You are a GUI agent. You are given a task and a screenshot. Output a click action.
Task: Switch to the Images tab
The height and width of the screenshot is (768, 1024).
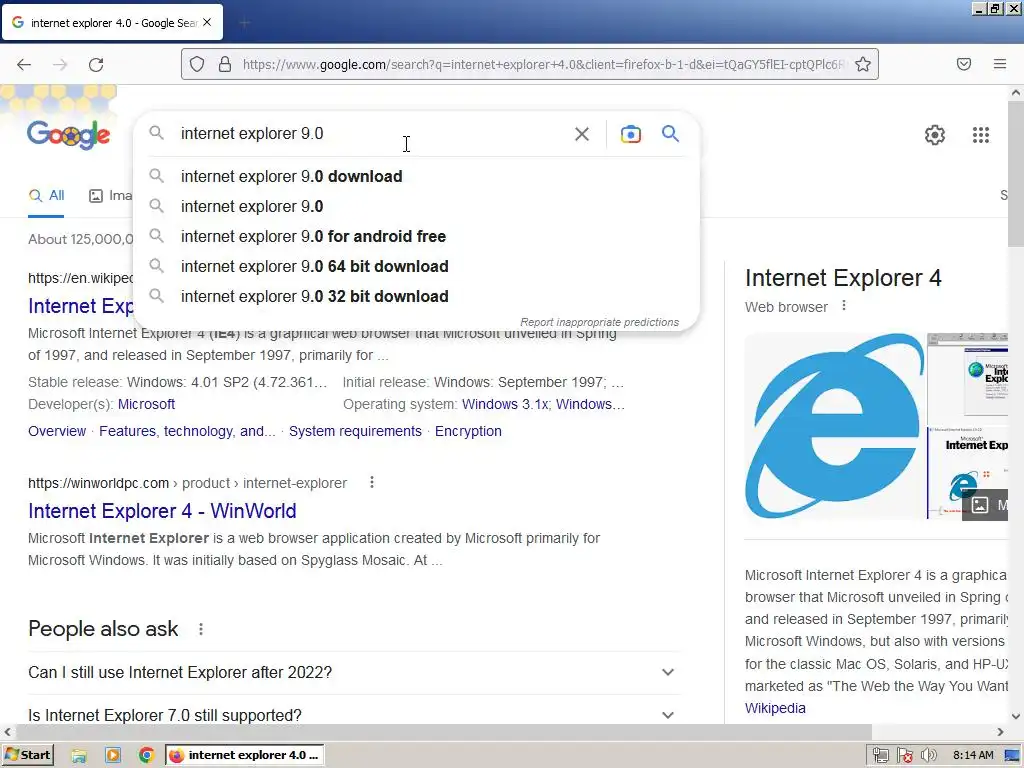tap(110, 196)
